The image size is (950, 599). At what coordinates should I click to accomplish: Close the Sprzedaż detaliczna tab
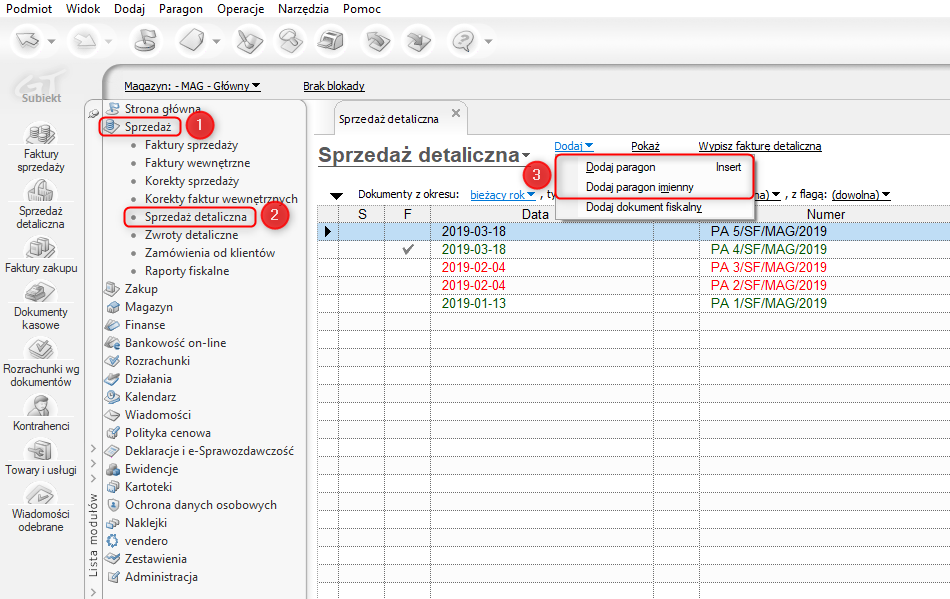(x=456, y=113)
